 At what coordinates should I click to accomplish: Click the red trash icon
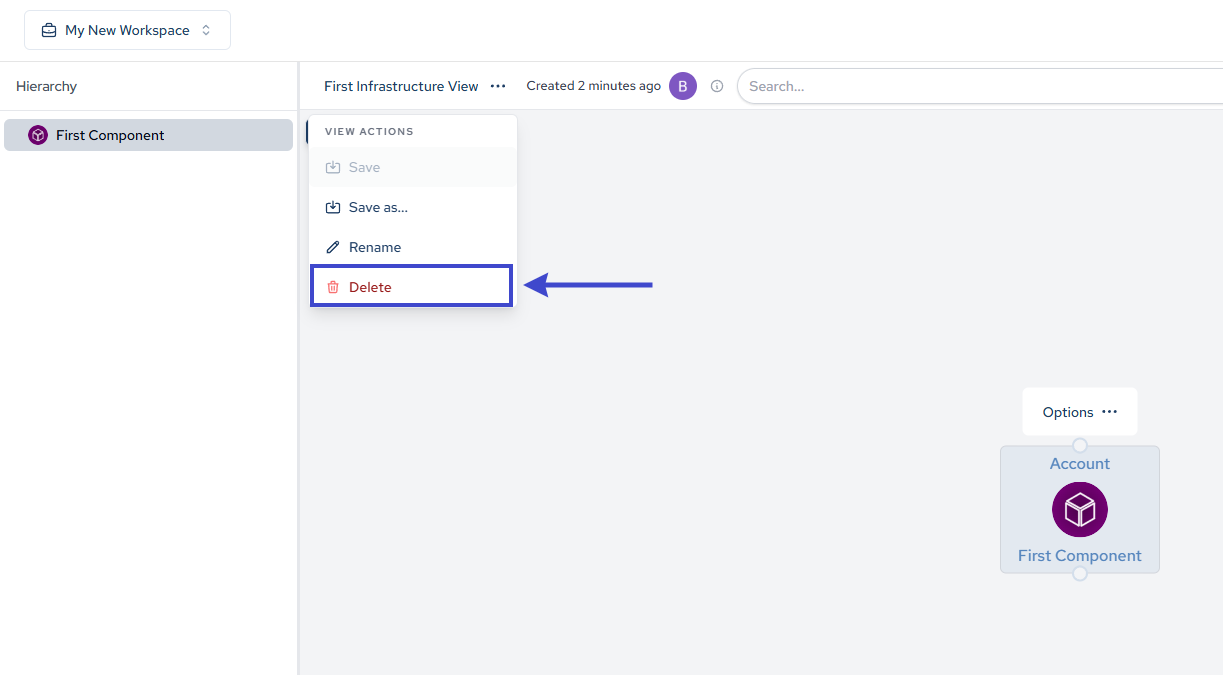point(333,287)
